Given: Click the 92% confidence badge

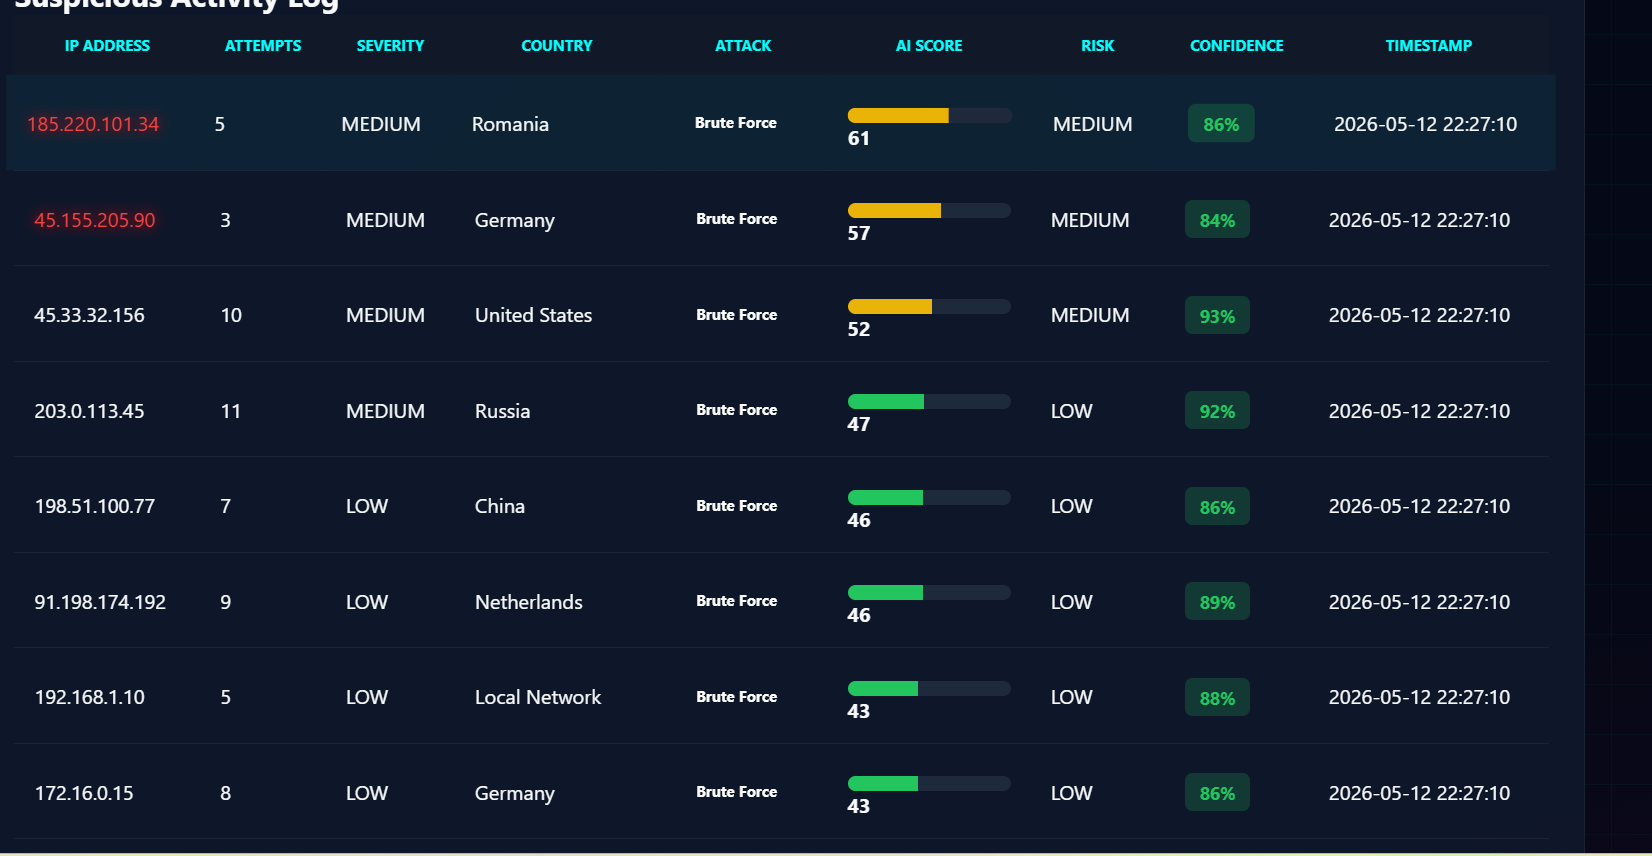Looking at the screenshot, I should 1217,411.
